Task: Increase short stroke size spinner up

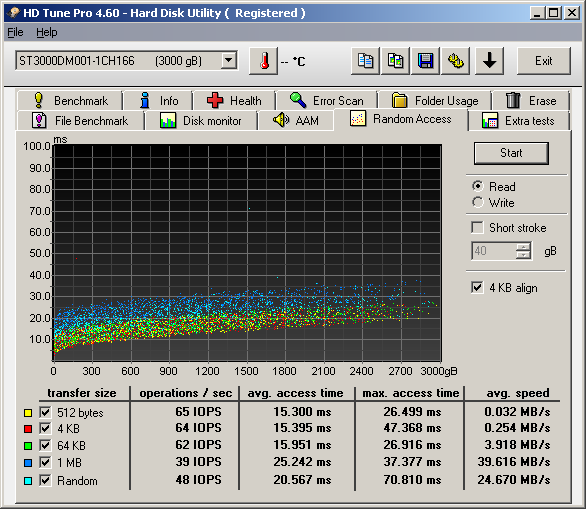Action: click(523, 246)
